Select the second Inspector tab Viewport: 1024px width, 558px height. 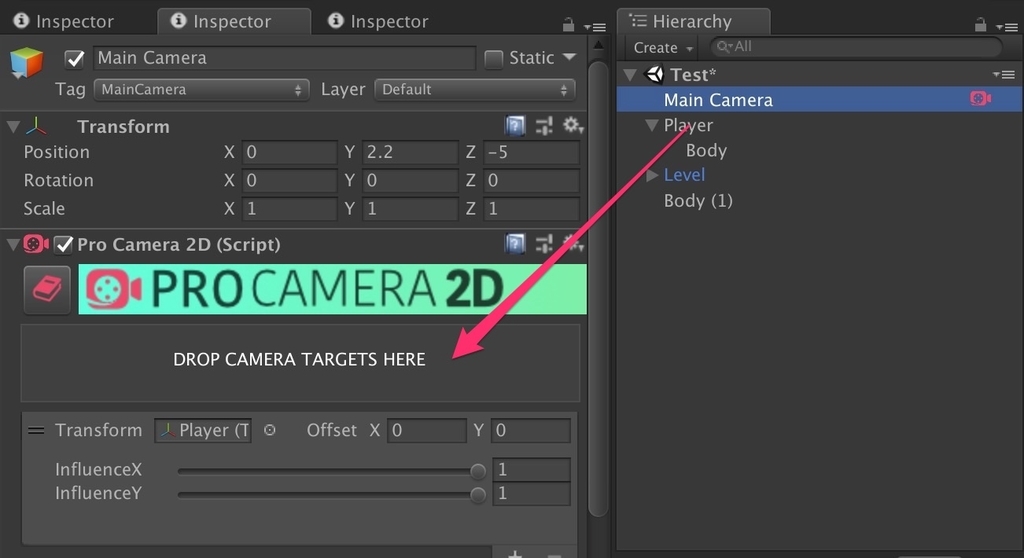point(233,22)
